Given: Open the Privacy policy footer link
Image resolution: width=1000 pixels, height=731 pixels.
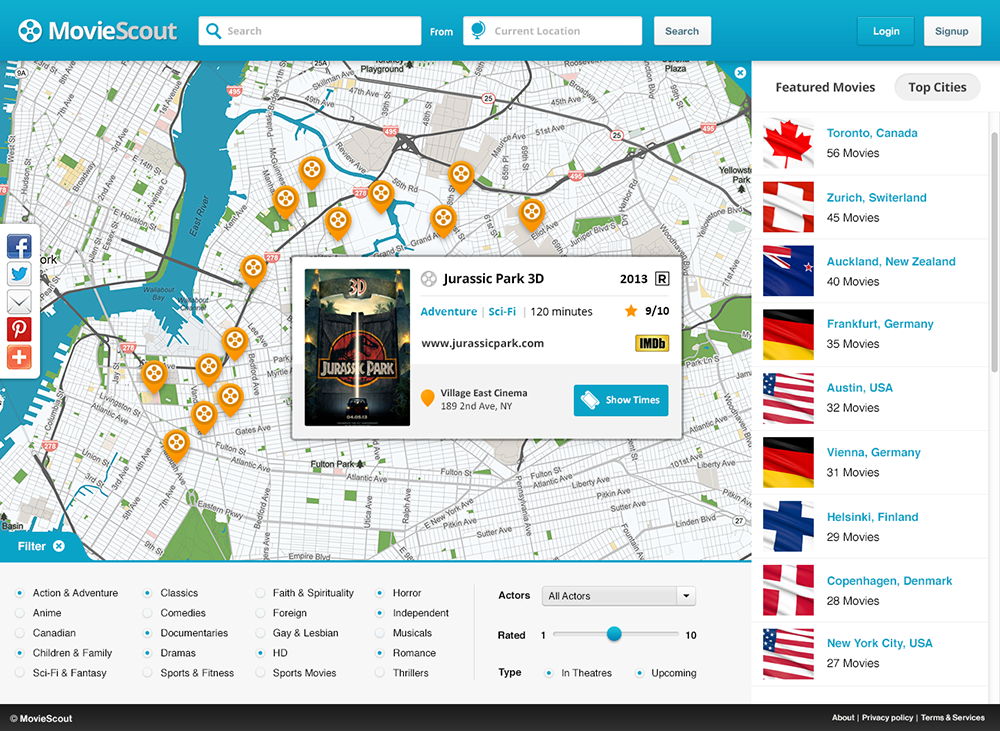Looking at the screenshot, I should [887, 718].
